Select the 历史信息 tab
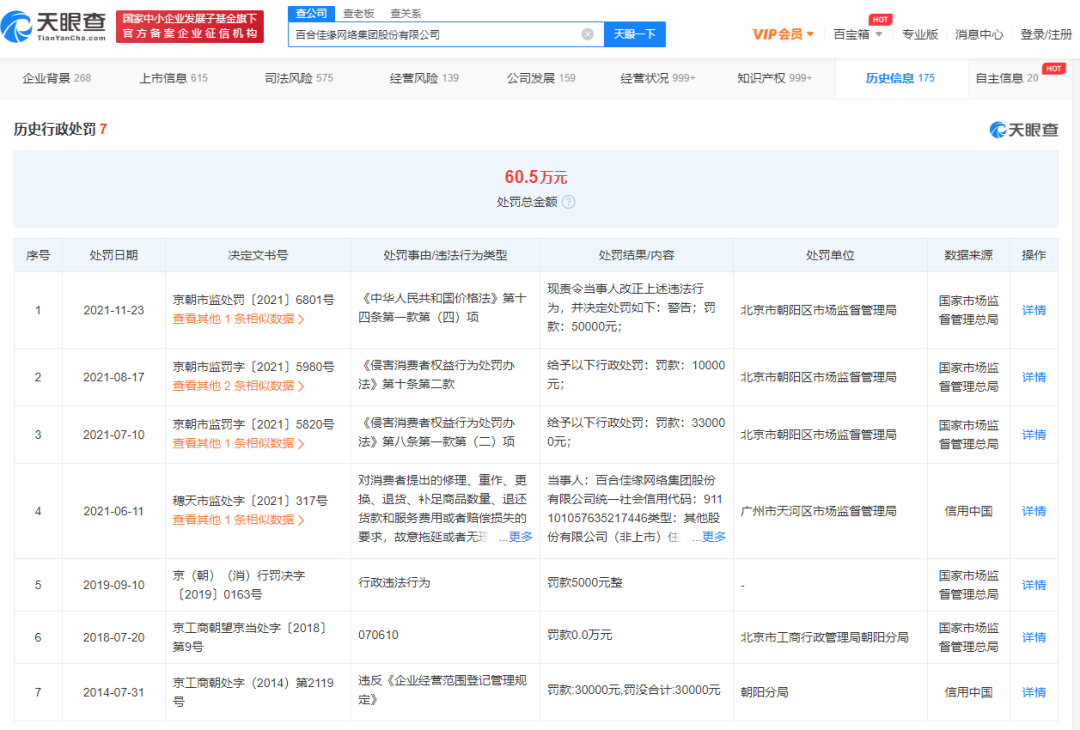 (900, 79)
